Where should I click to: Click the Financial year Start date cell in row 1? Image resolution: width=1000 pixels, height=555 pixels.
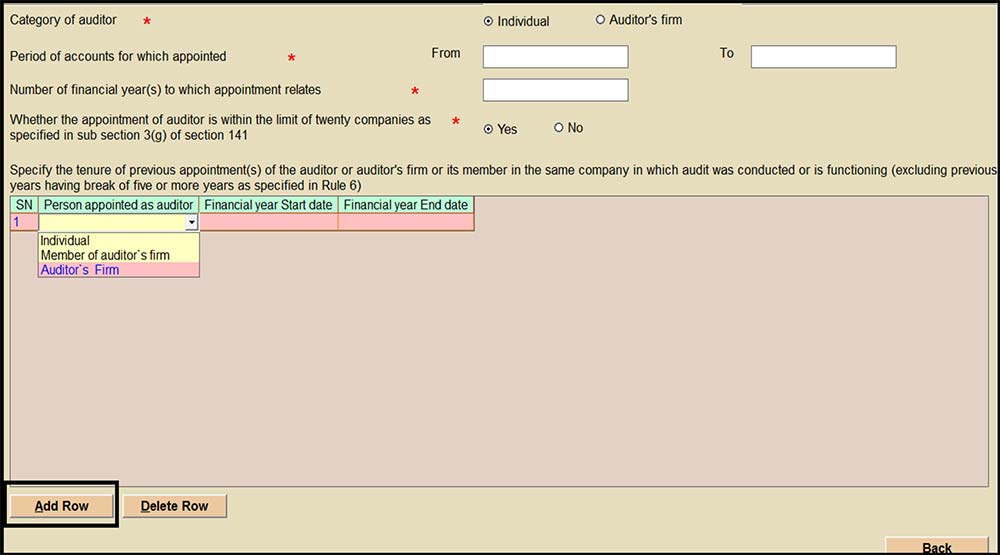(x=269, y=222)
